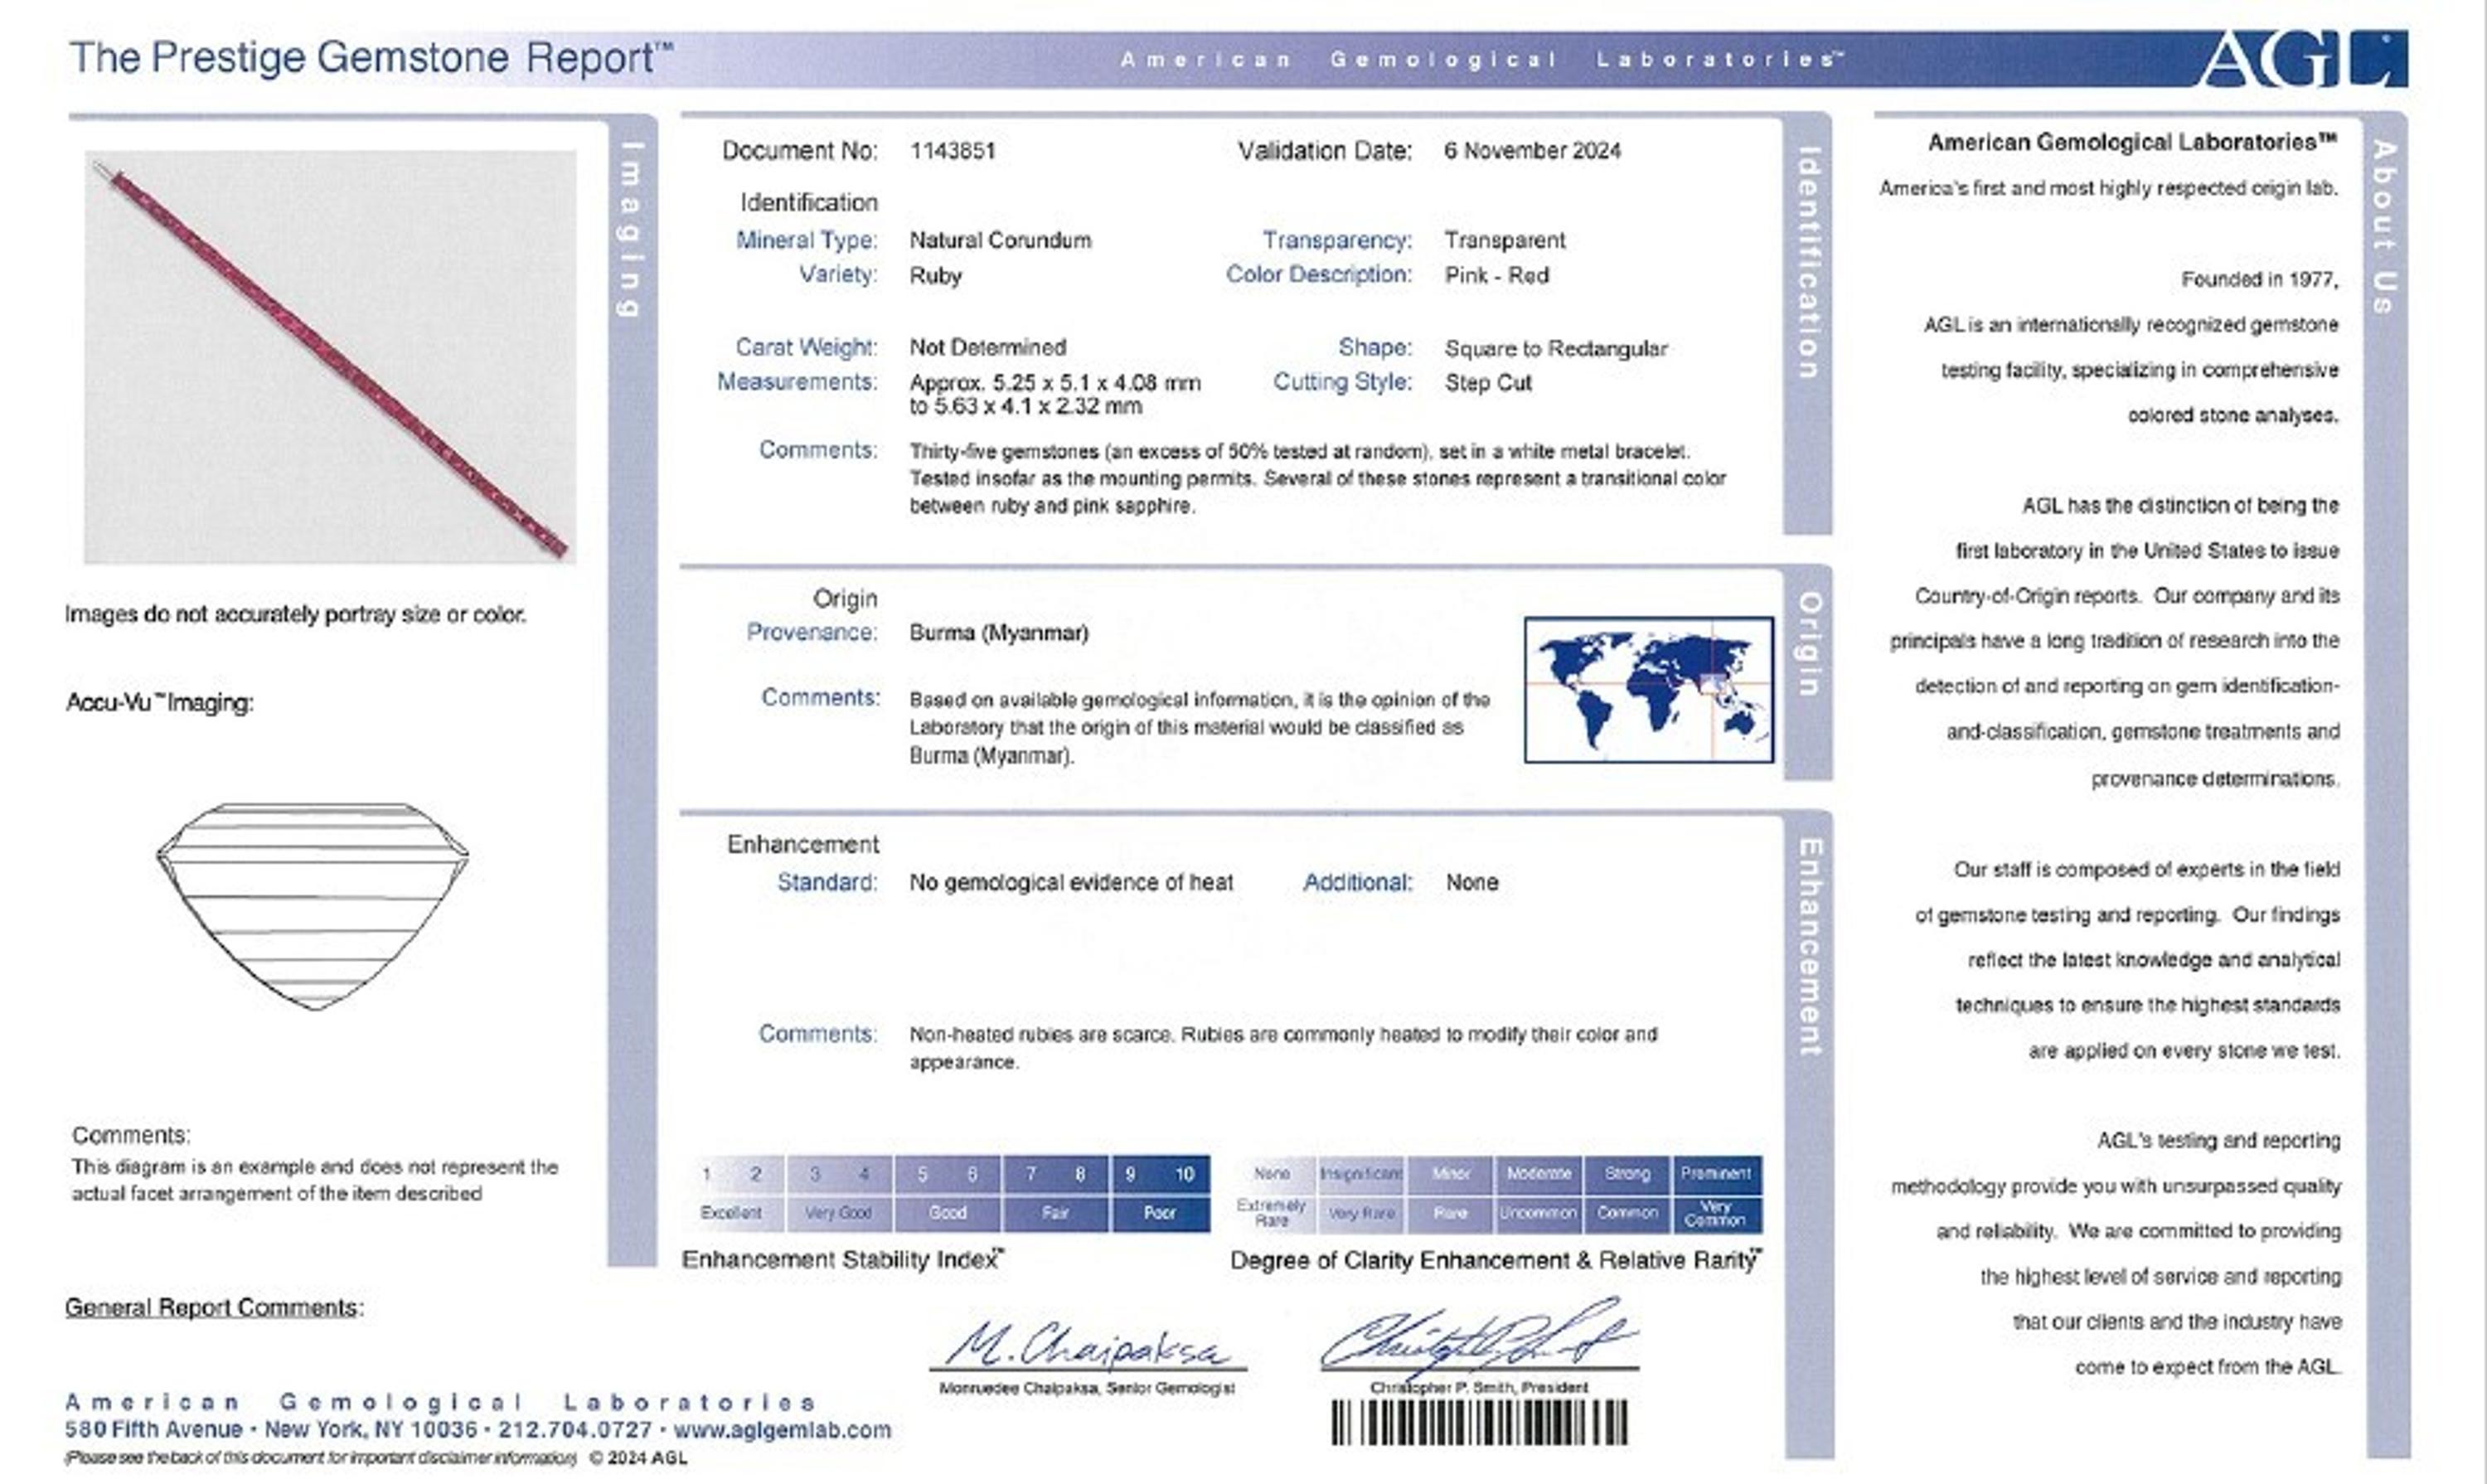Click the "Insignificant" clarity enhancement cell
Image resolution: width=2487 pixels, height=1484 pixels.
pyautogui.click(x=1360, y=1174)
